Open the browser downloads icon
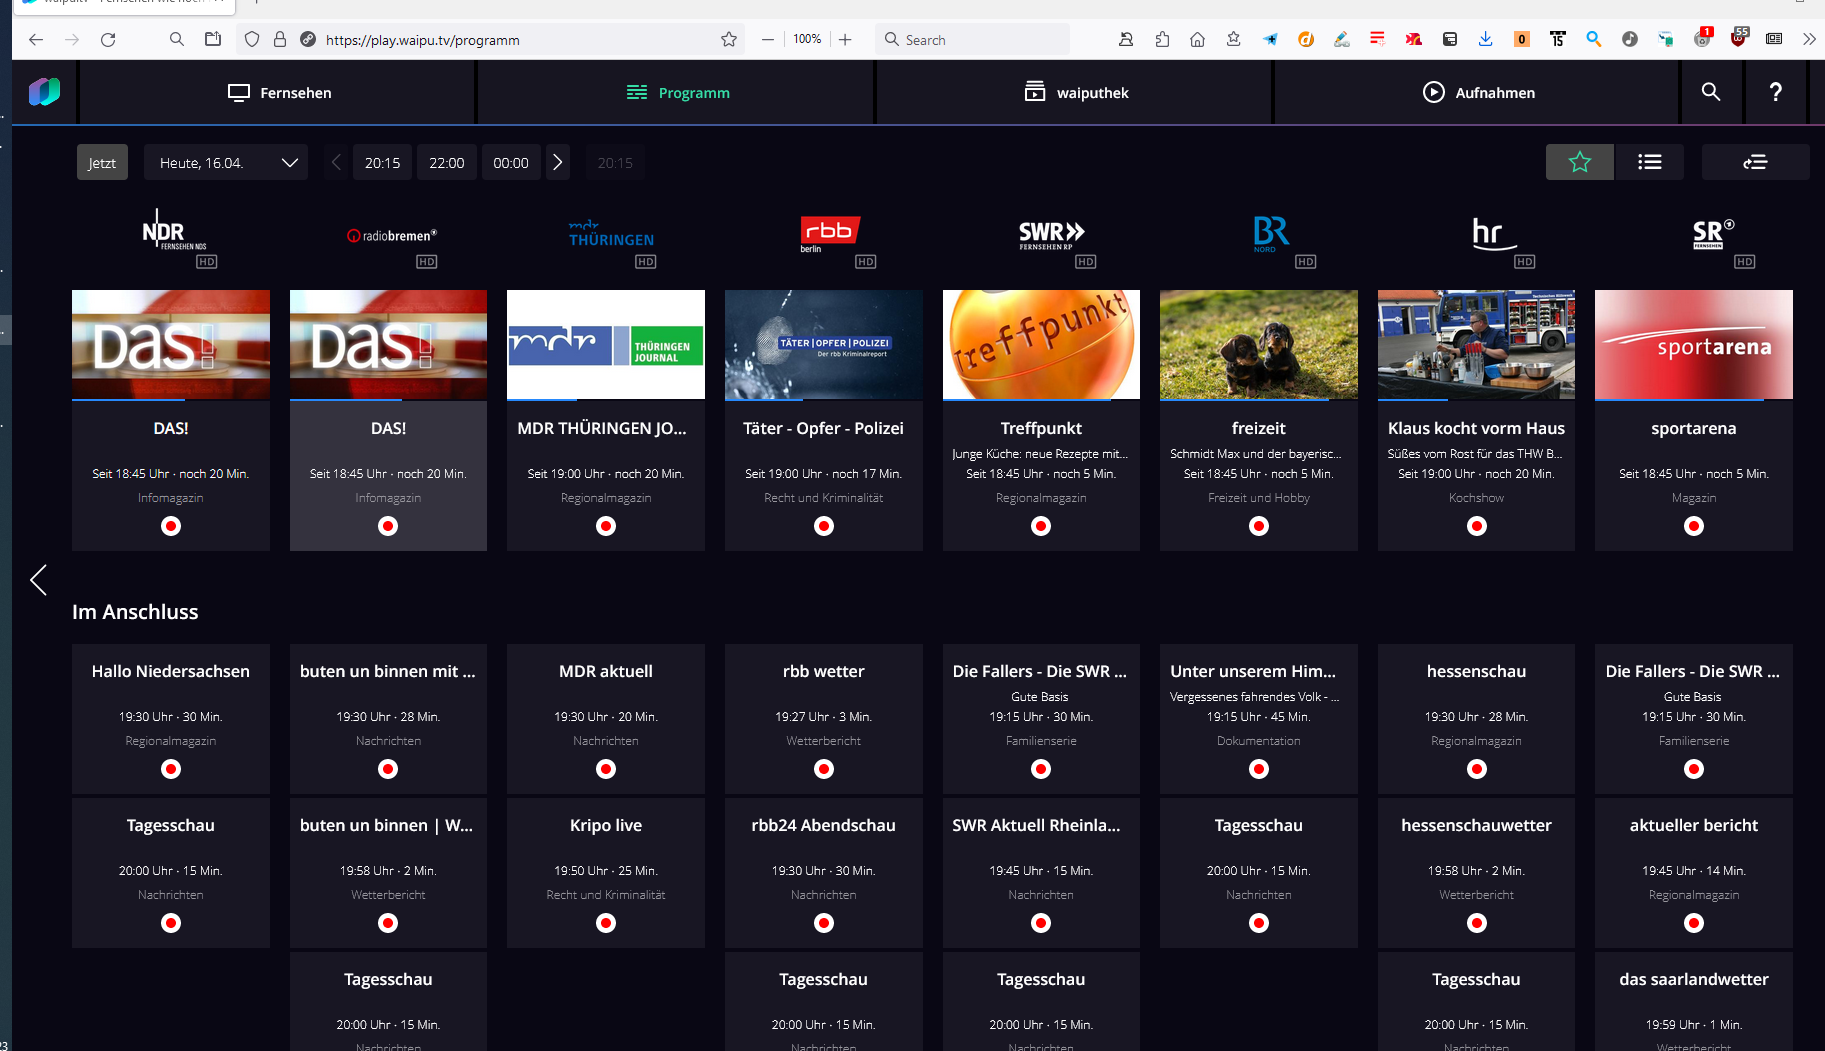The width and height of the screenshot is (1825, 1051). 1485,40
